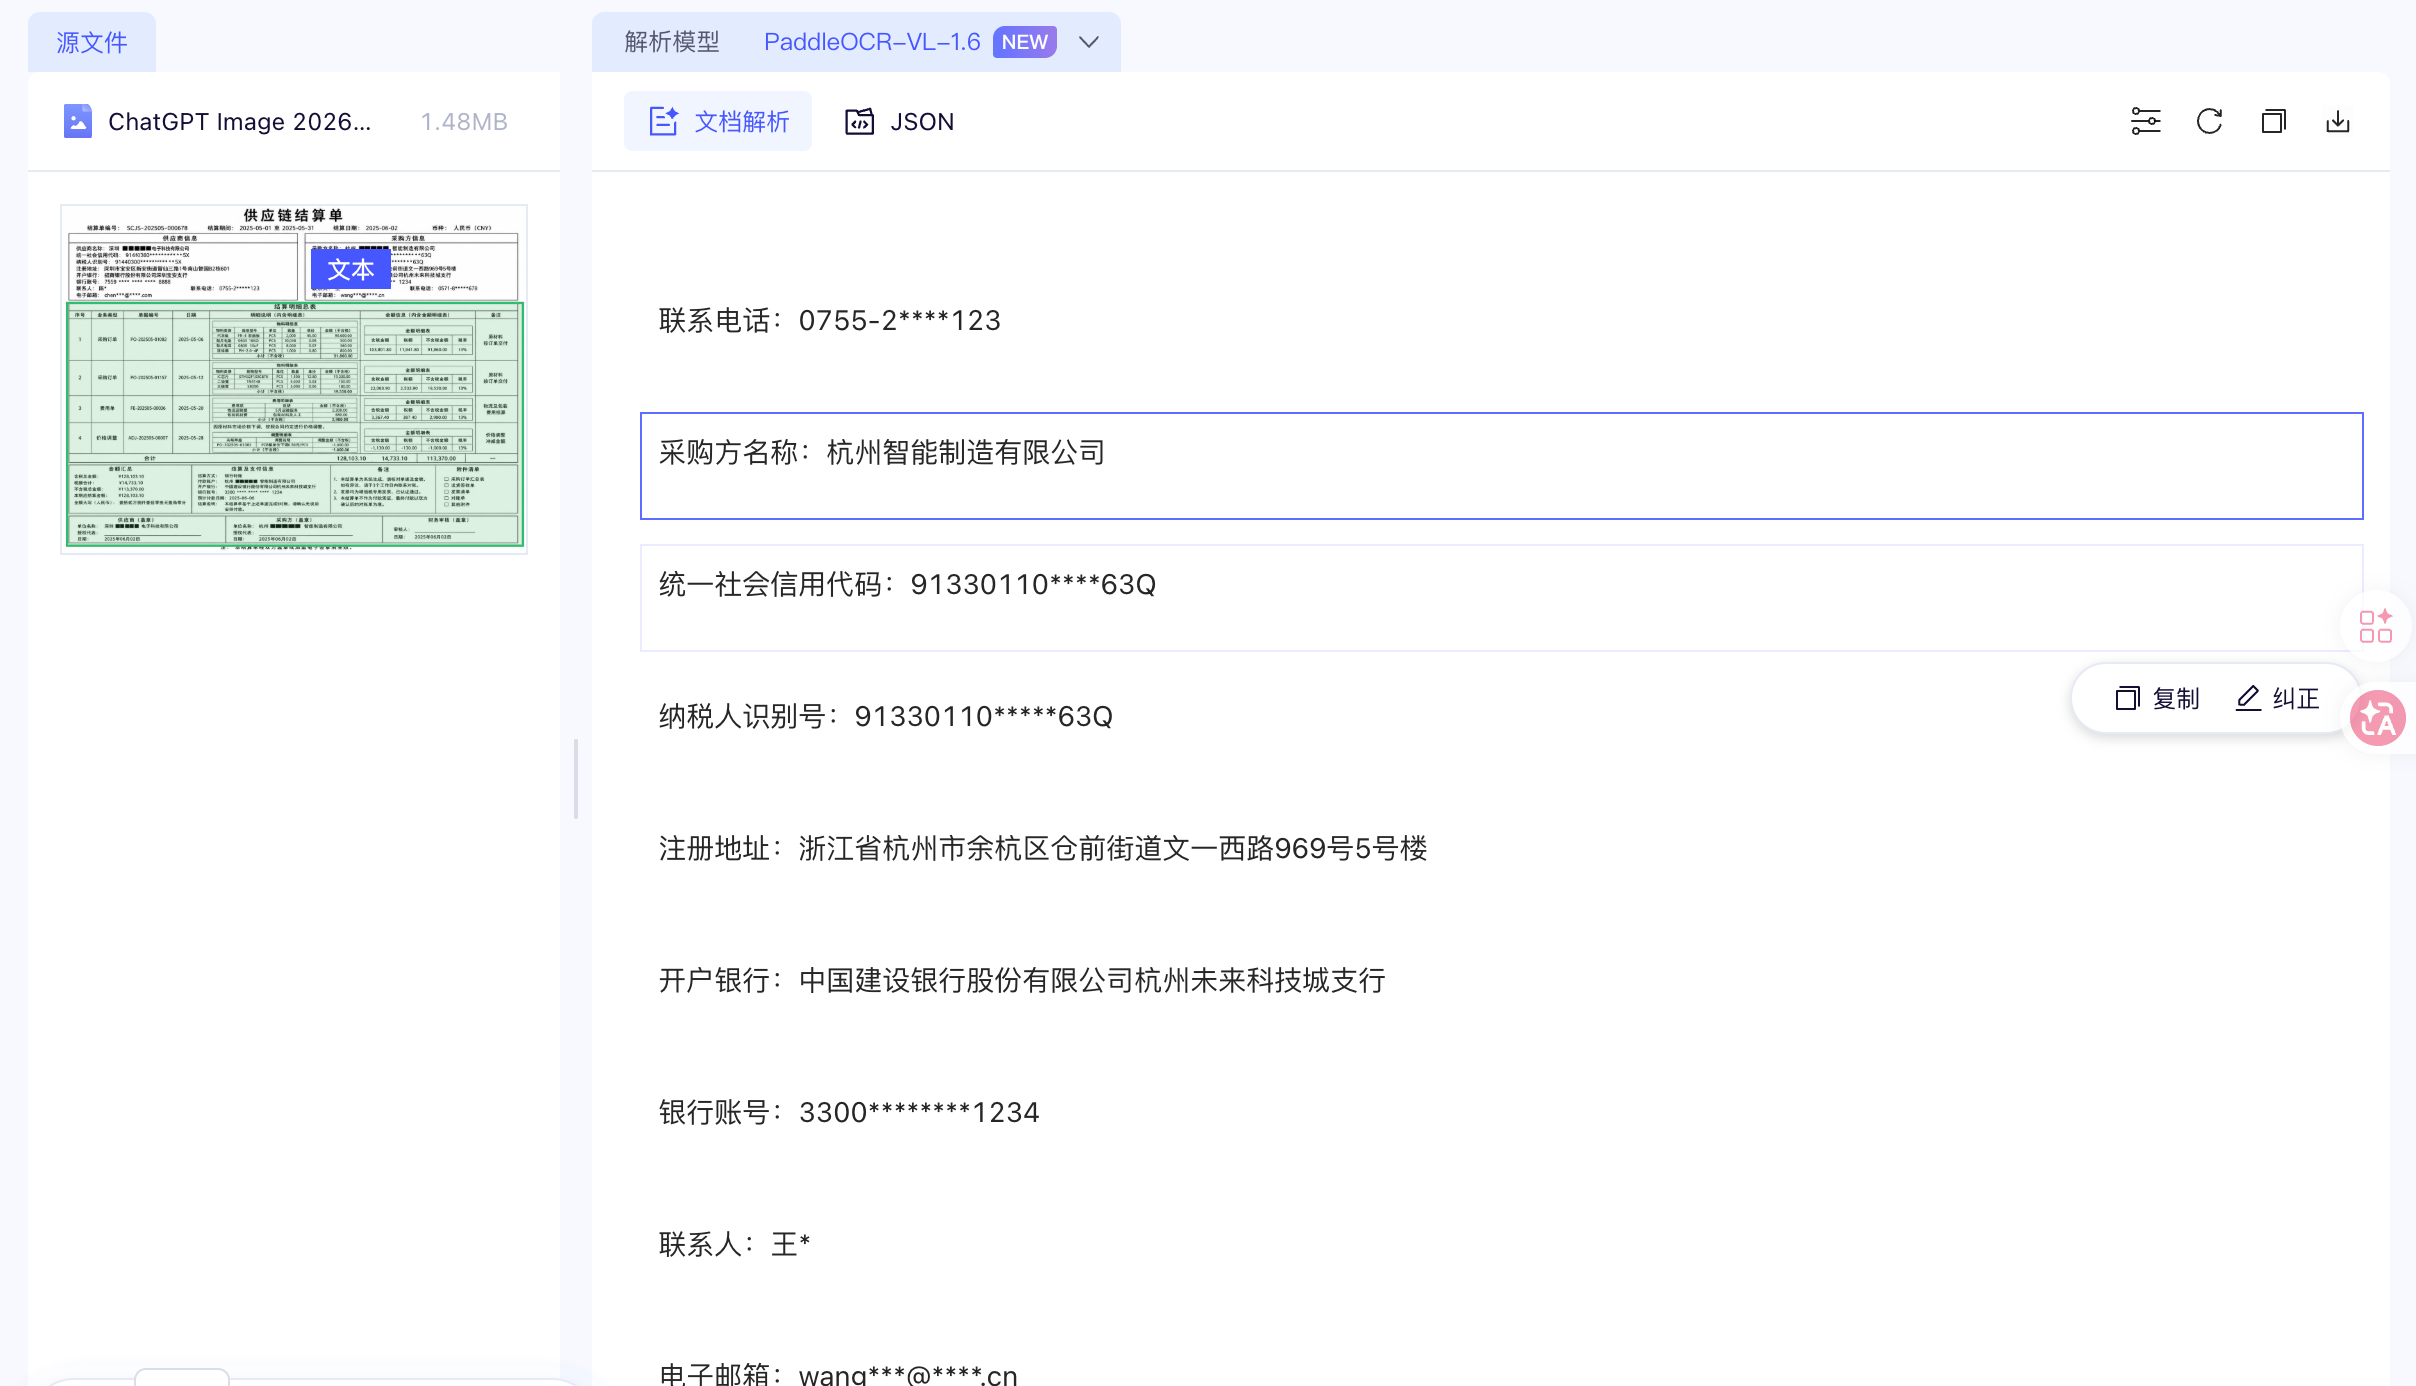Screen dimensions: 2416x1386
Task: Click the source document thumbnail preview
Action: click(294, 379)
